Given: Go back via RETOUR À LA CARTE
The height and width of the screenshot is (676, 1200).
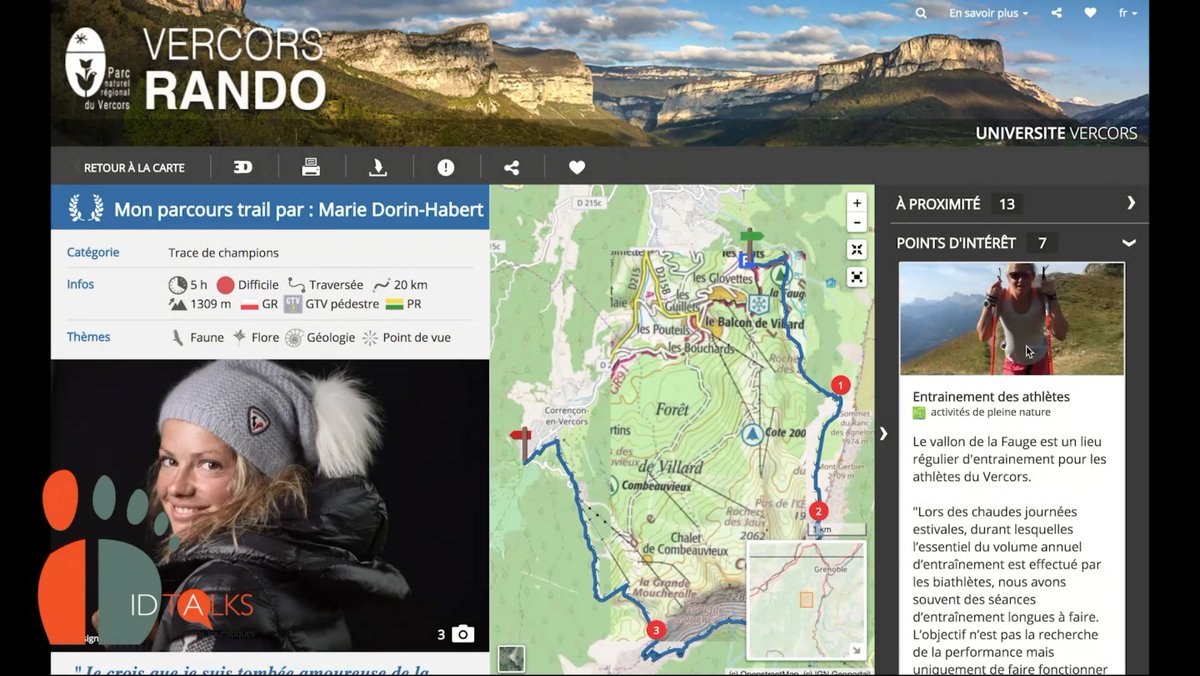Looking at the screenshot, I should (134, 168).
